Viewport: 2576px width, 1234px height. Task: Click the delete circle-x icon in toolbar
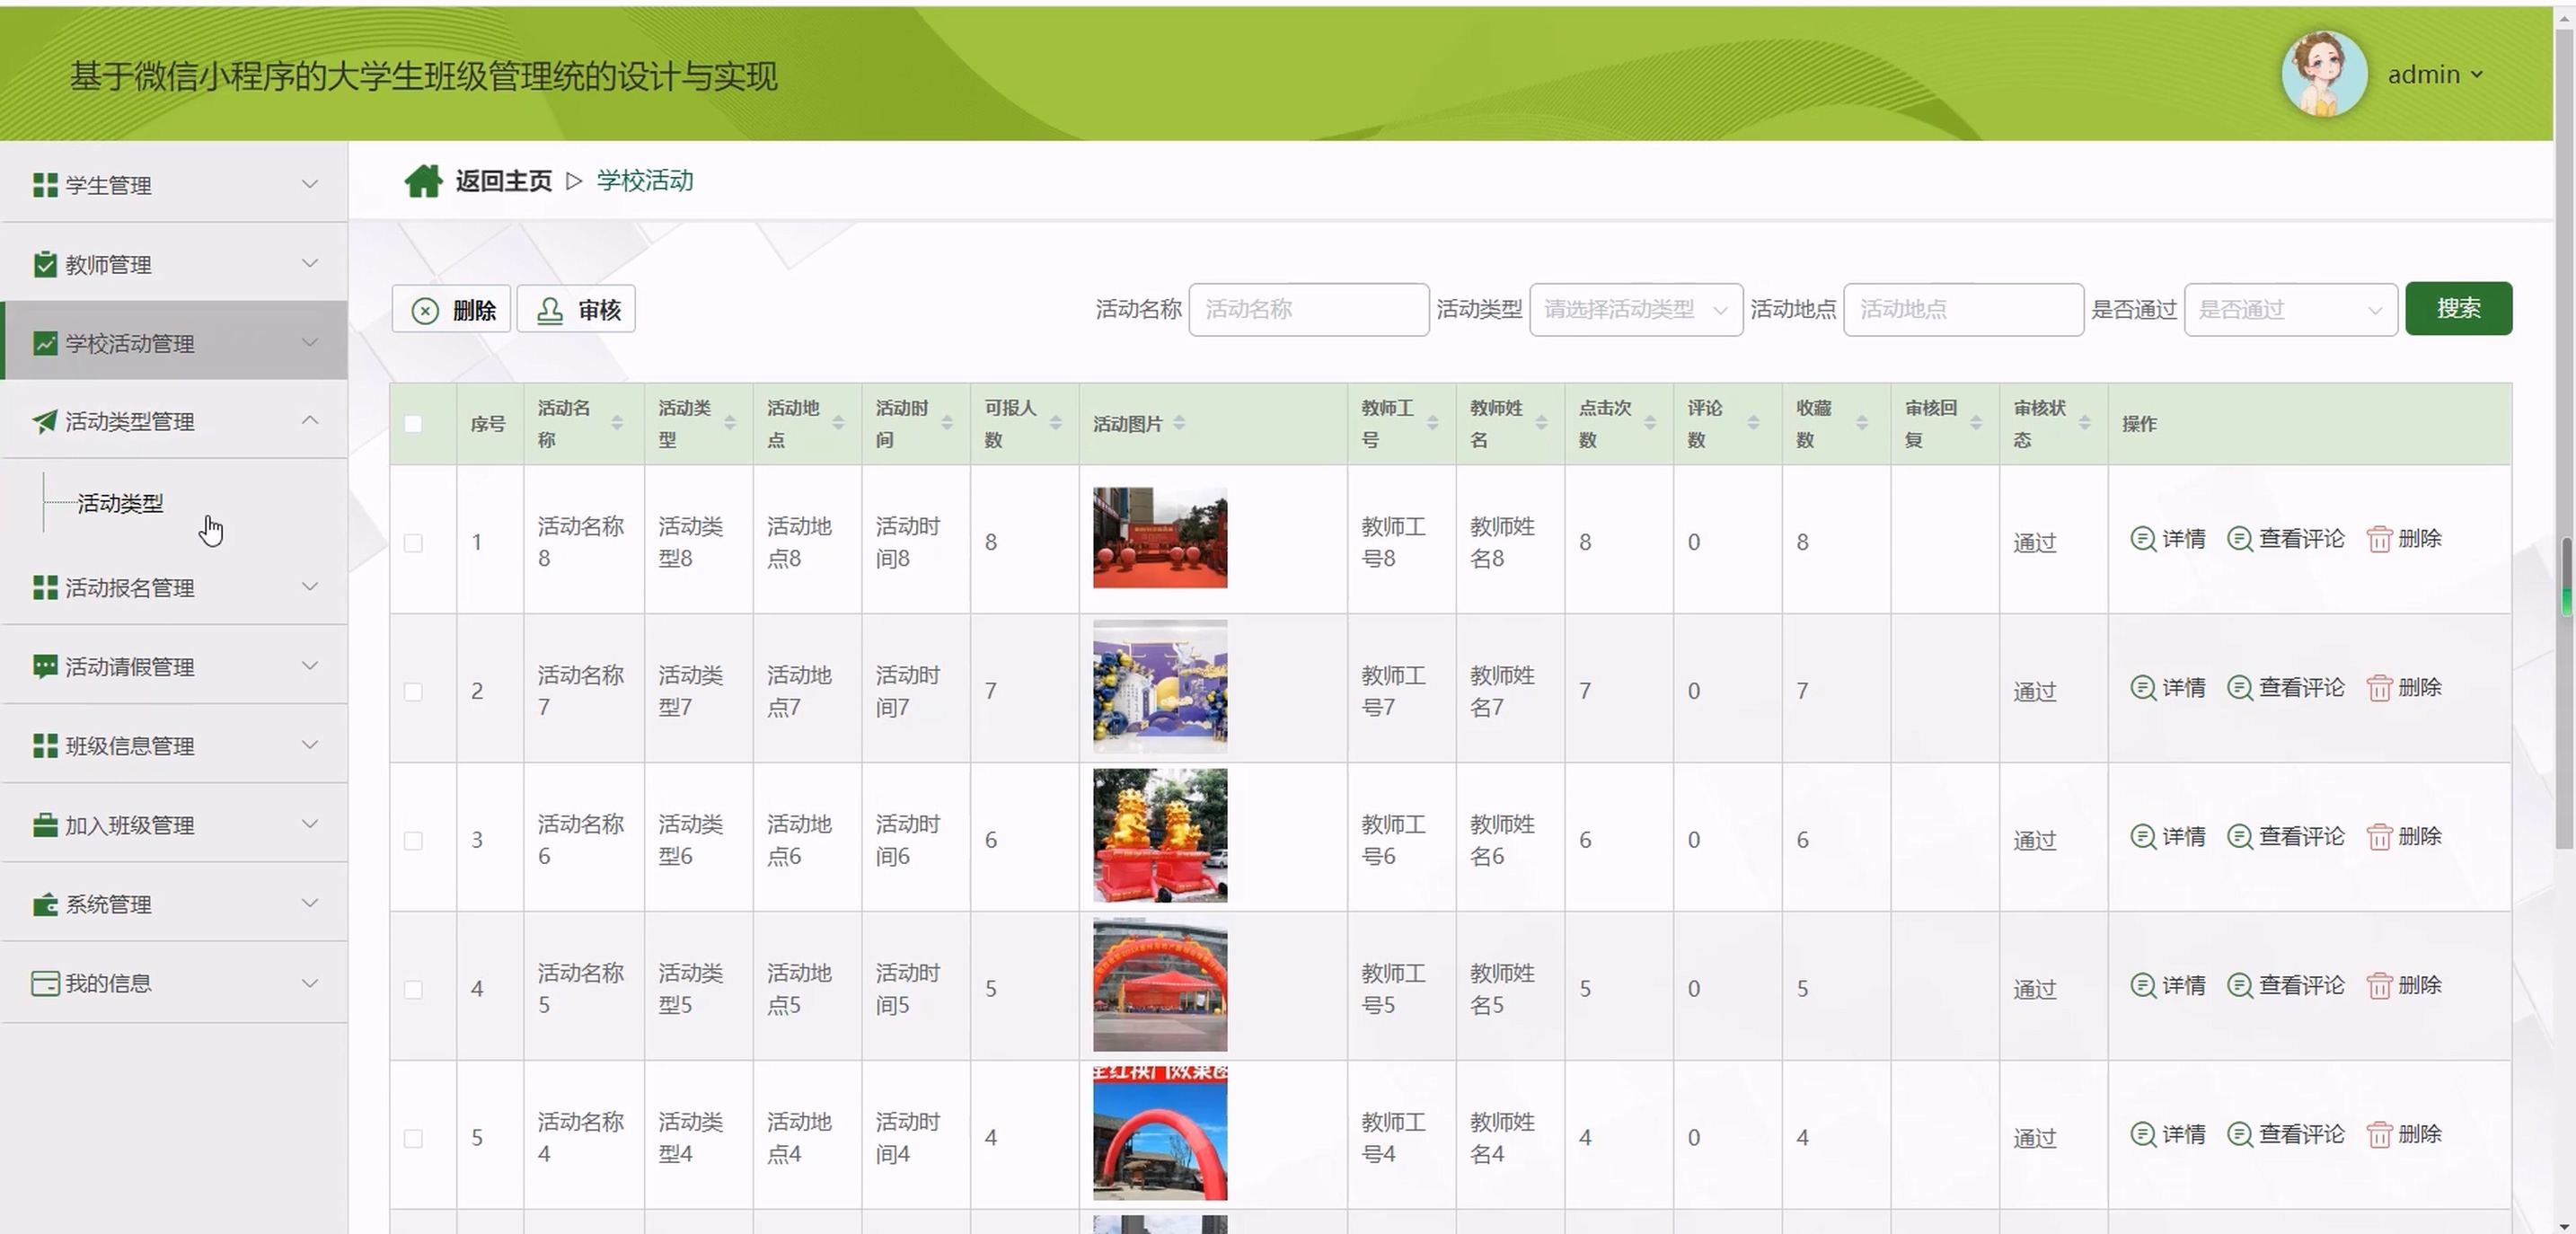(425, 311)
